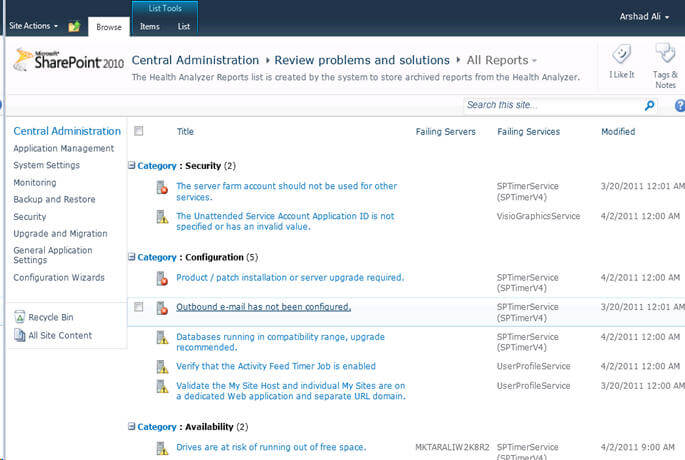Open Configuration Wizards in sidebar
This screenshot has width=685, height=460.
pos(59,277)
